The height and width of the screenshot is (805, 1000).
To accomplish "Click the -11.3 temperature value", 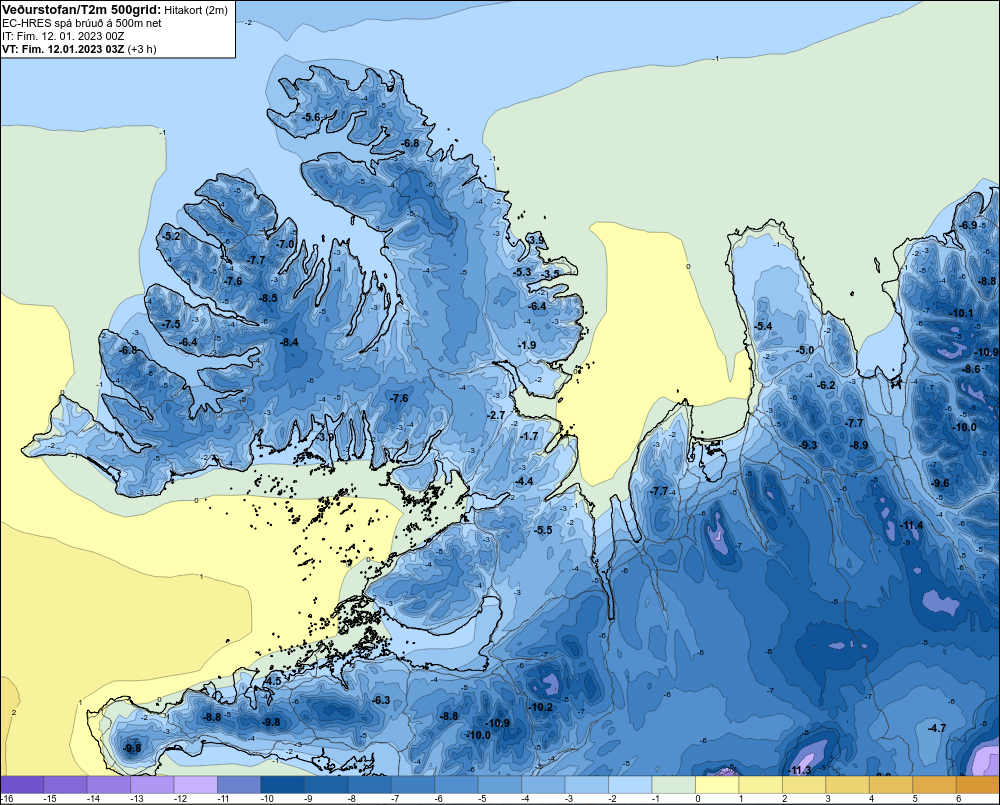I will (799, 771).
